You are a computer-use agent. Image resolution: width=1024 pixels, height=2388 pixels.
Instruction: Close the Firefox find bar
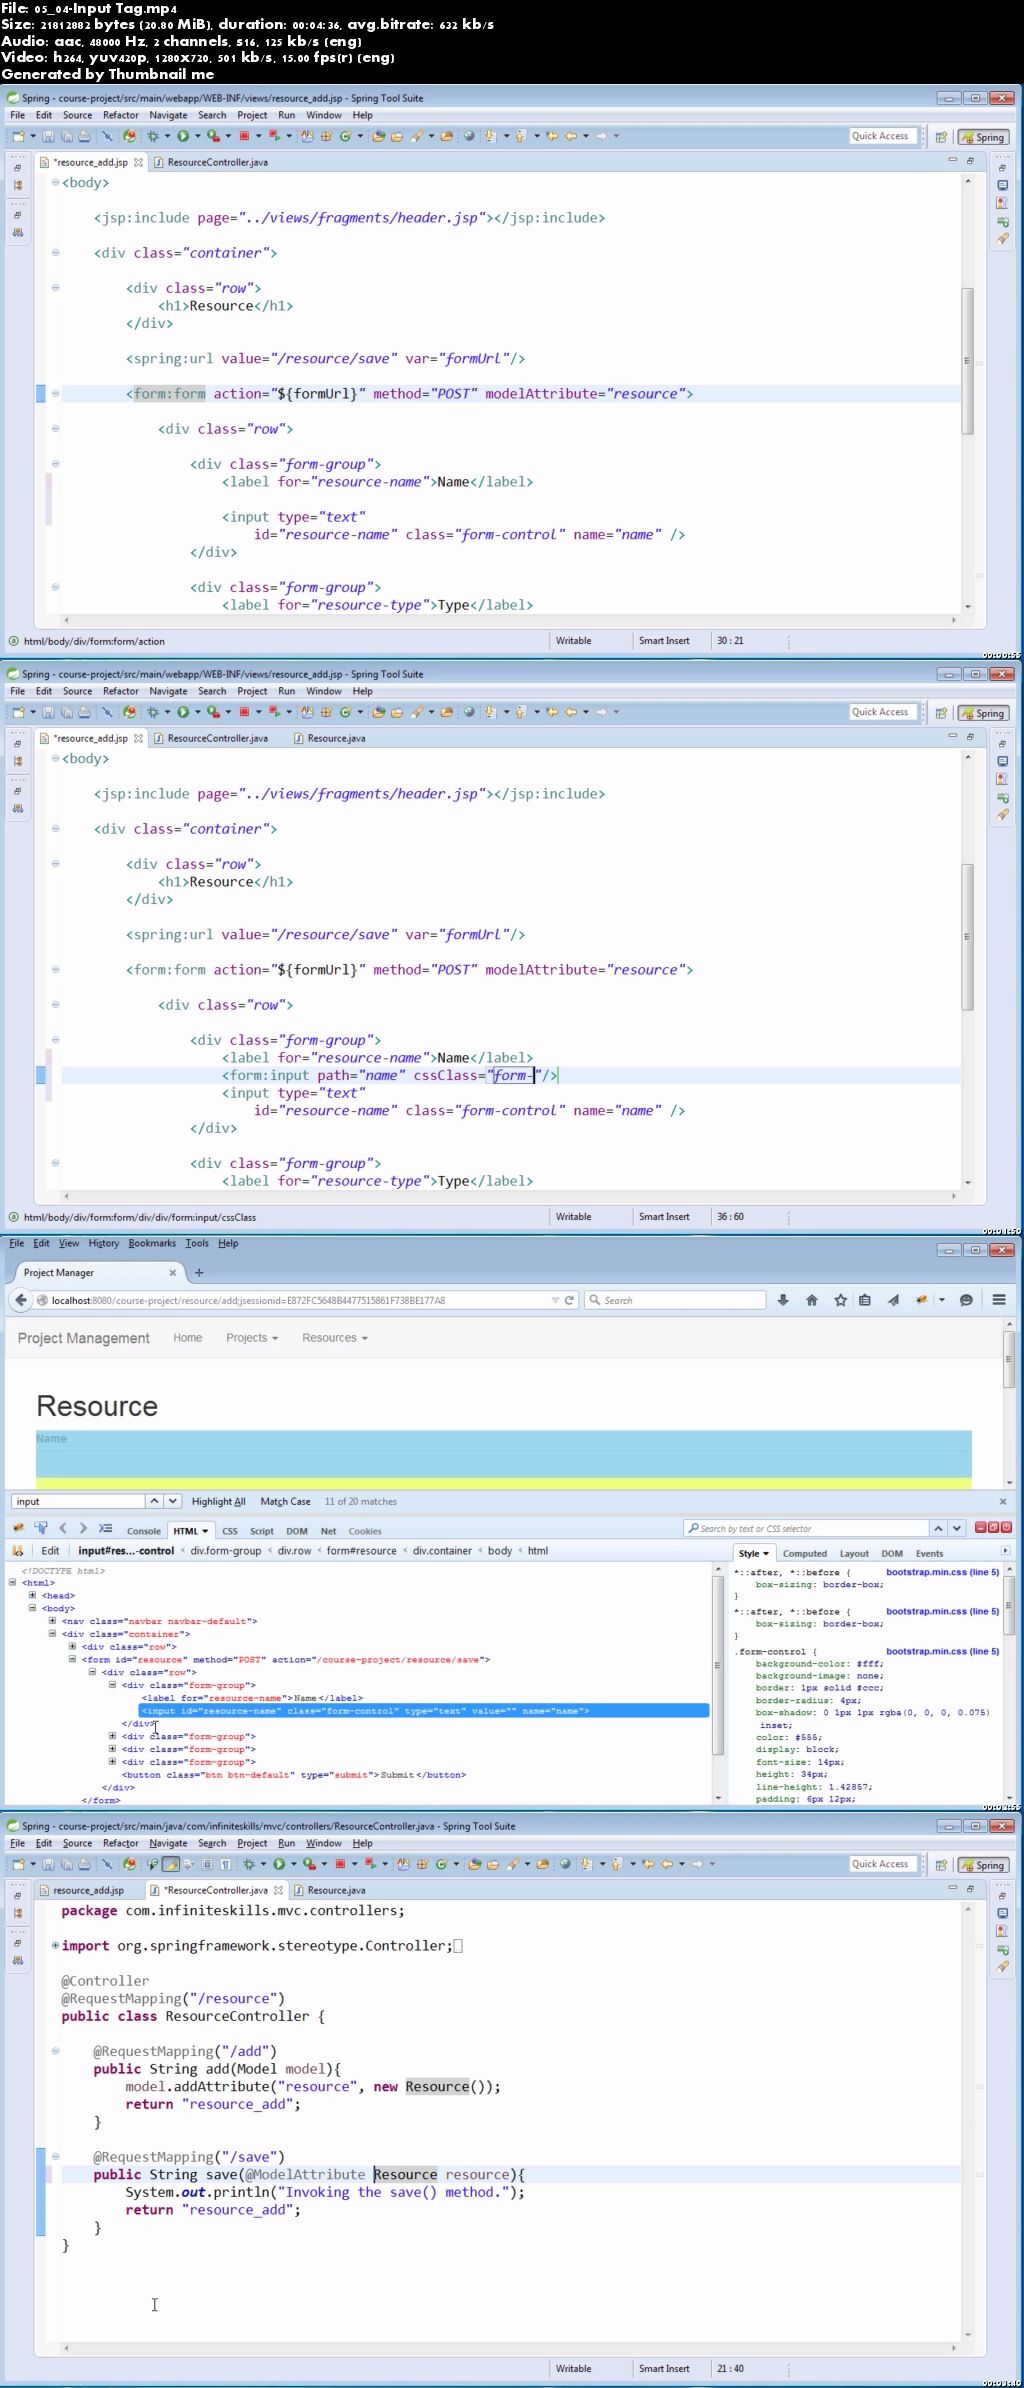pos(1003,1501)
